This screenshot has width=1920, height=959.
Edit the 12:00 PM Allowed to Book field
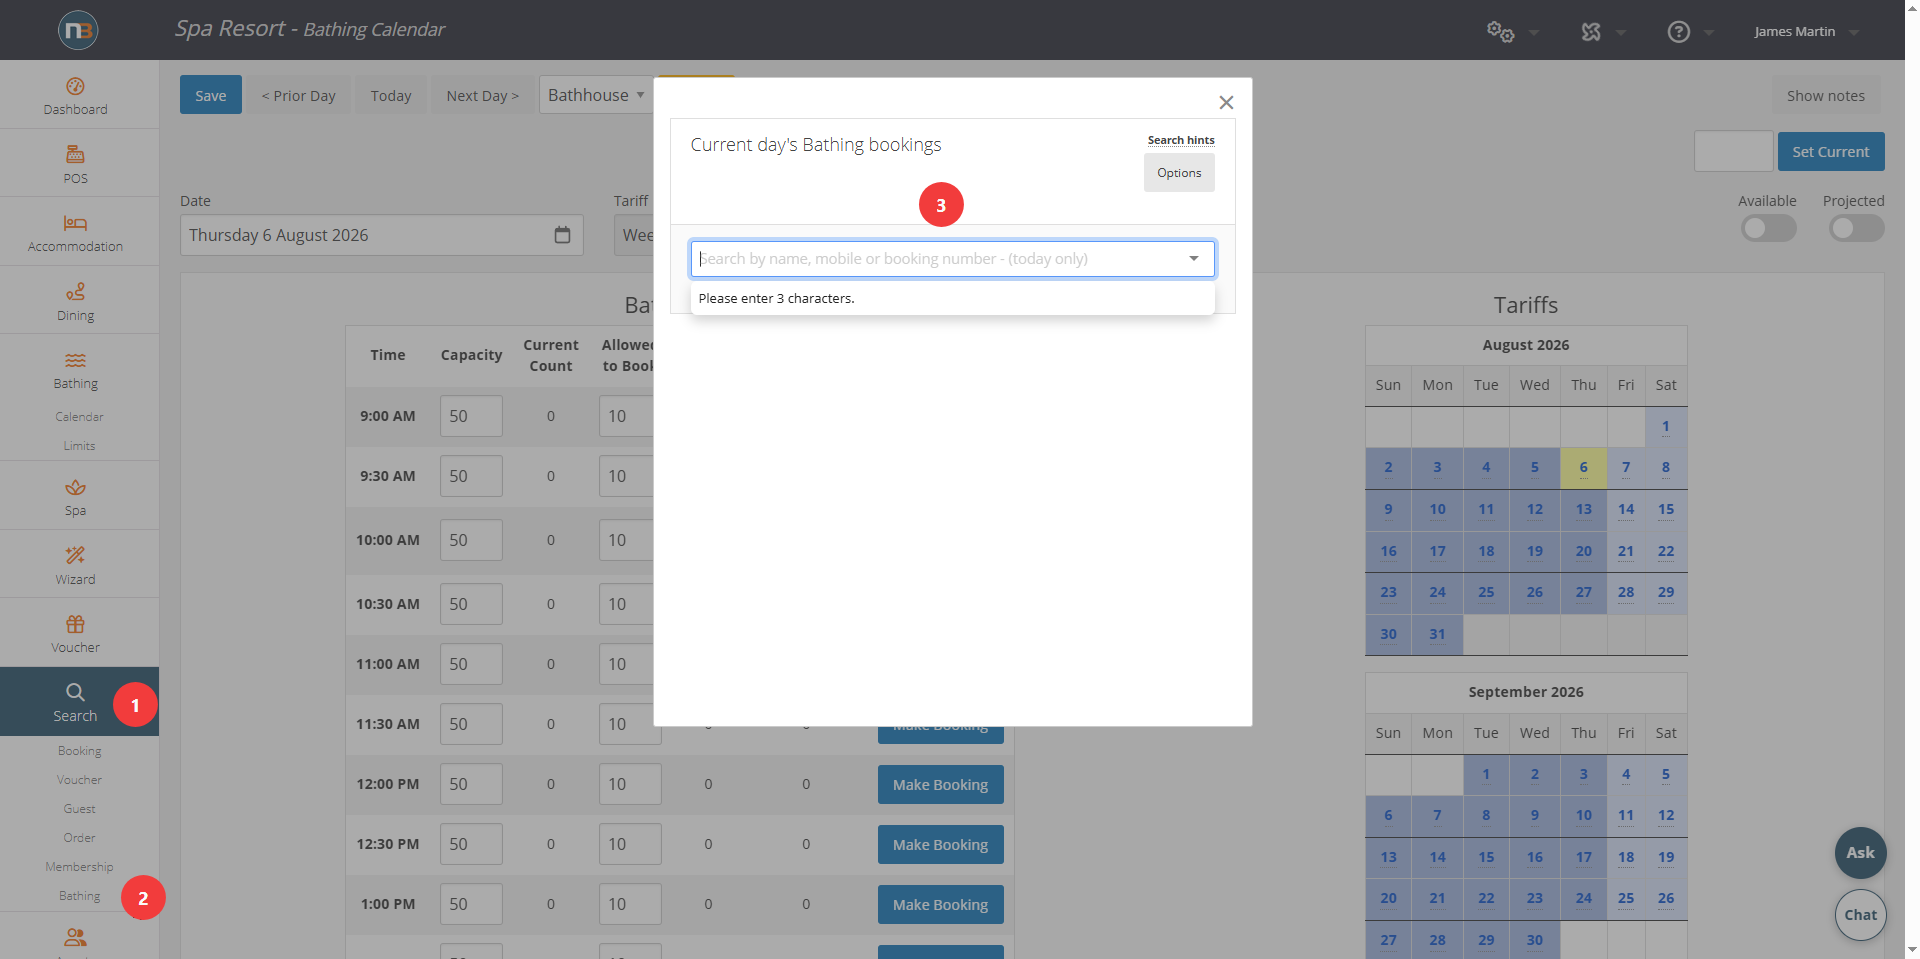pos(630,784)
